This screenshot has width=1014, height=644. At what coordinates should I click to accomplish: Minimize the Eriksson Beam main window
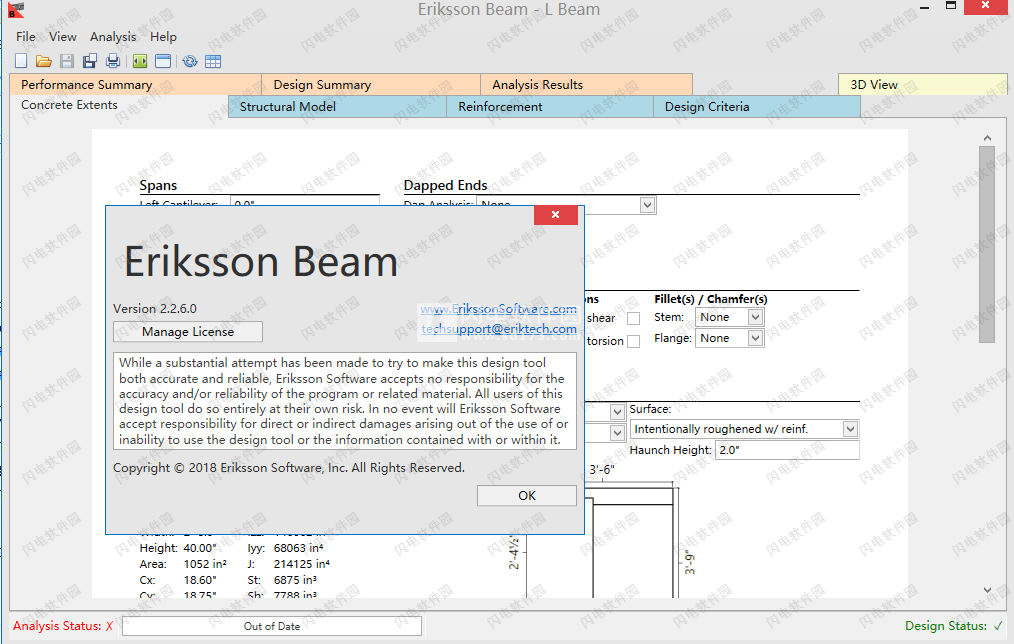click(925, 8)
